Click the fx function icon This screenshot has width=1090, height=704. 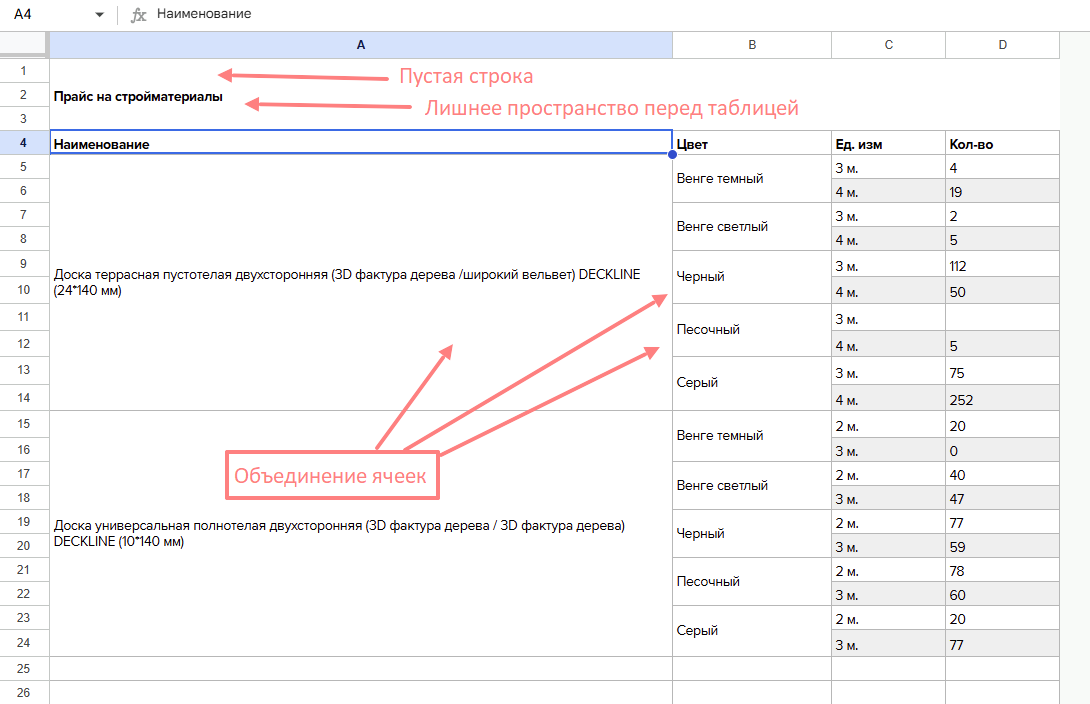tap(139, 15)
